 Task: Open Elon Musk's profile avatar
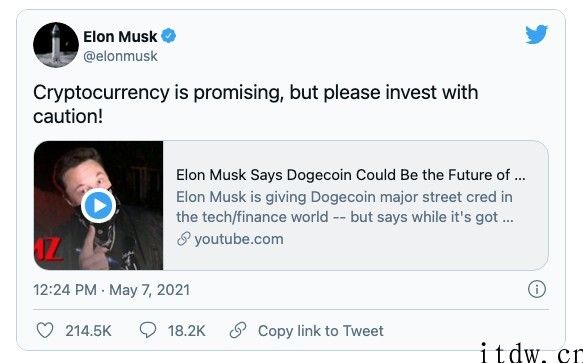(56, 45)
